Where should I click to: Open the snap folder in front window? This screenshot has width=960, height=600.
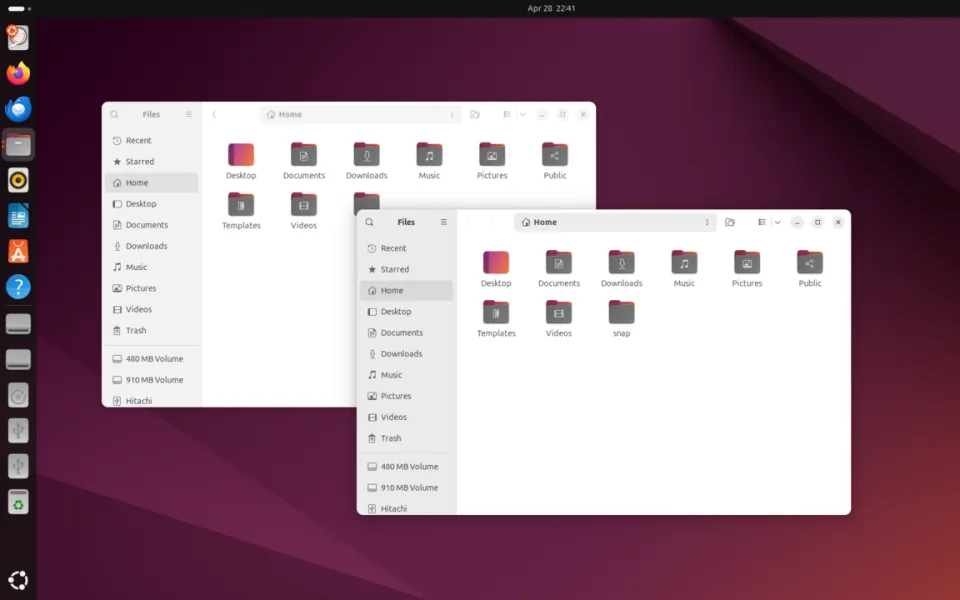(621, 319)
